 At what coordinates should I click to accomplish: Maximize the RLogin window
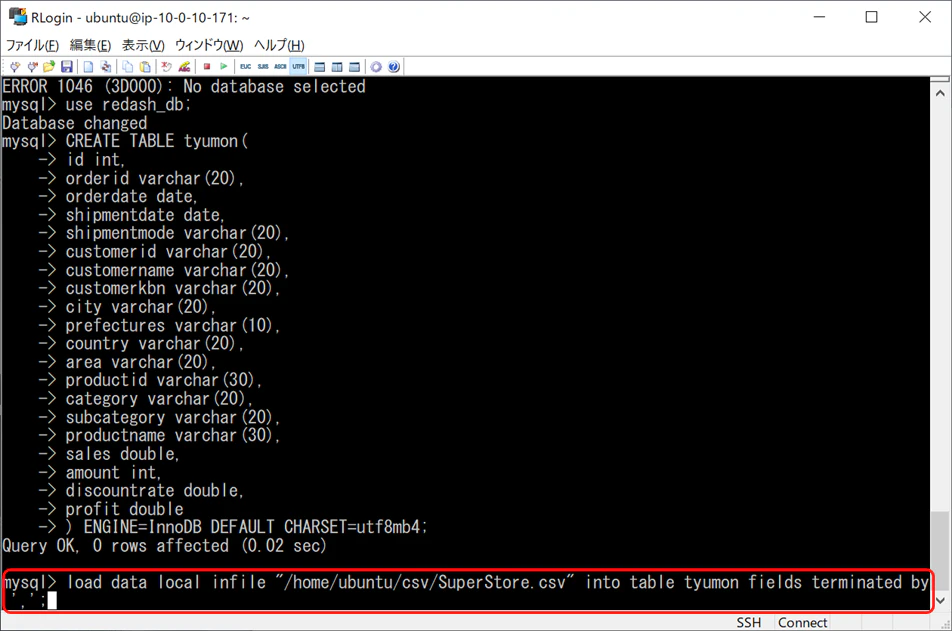point(871,17)
